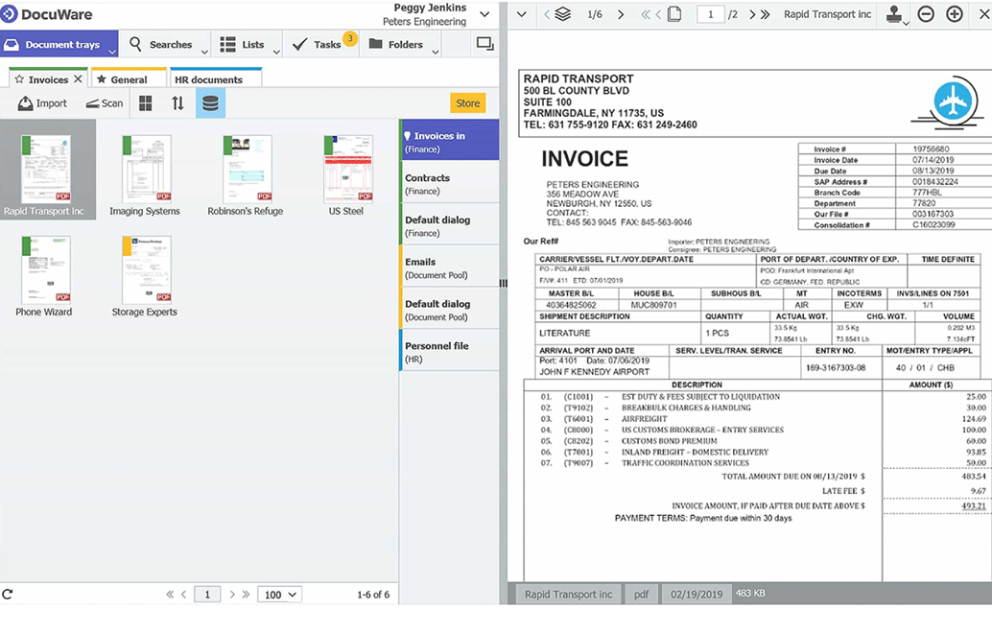Go to next tray page
The width and height of the screenshot is (992, 633).
point(232,594)
